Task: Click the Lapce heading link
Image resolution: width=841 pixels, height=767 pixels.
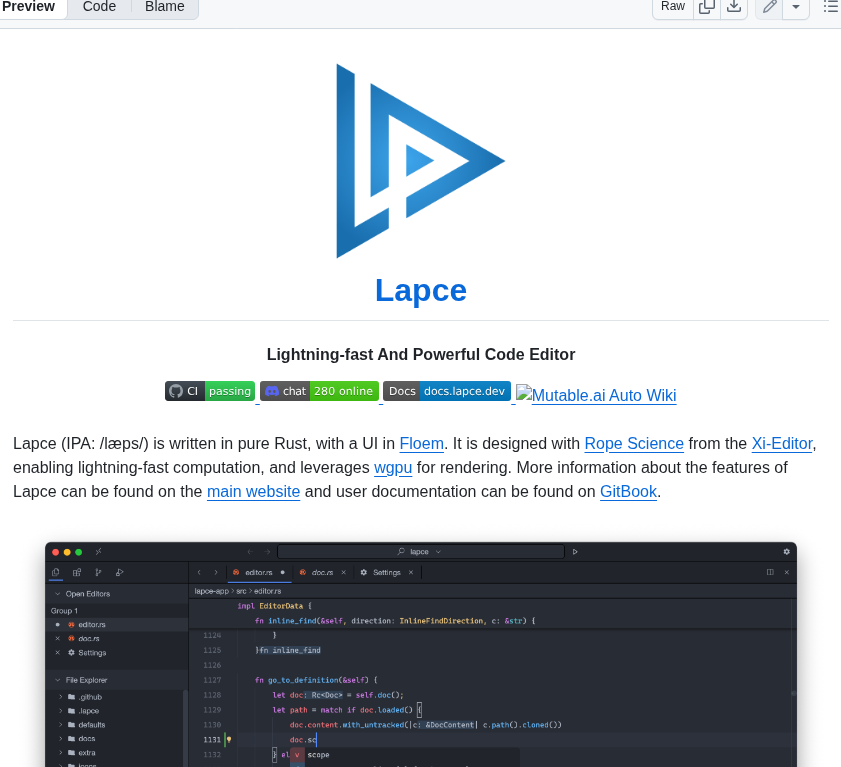Action: 421,290
